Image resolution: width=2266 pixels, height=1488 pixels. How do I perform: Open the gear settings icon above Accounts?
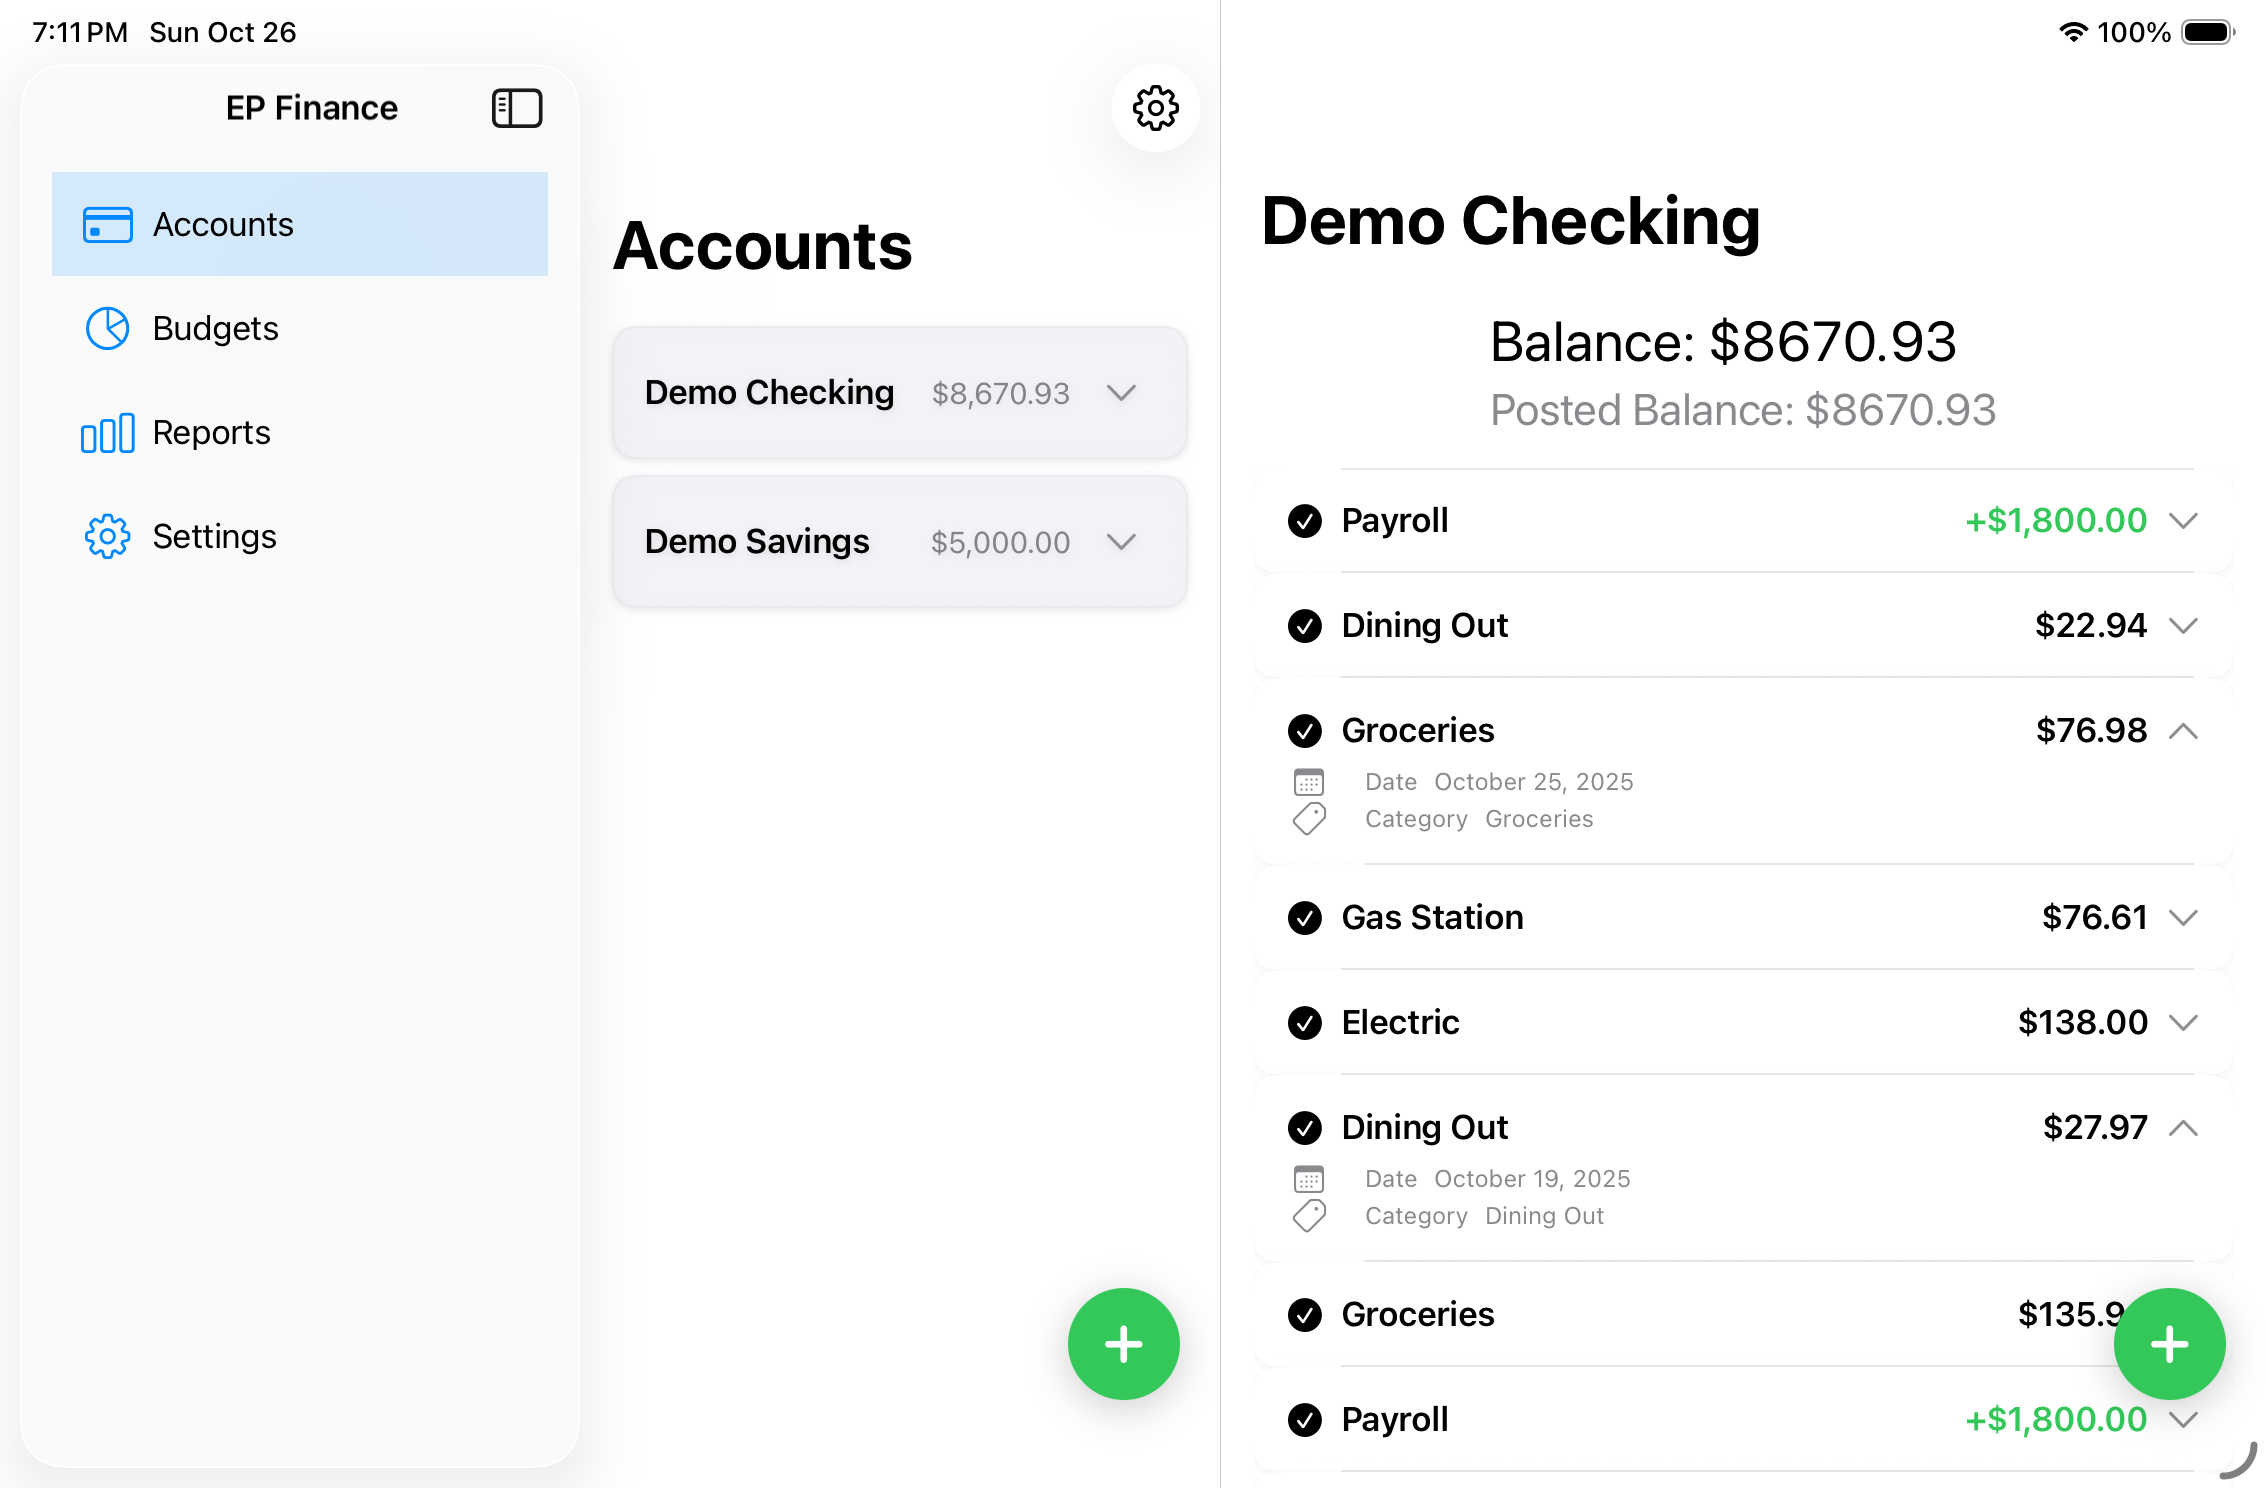click(1155, 108)
